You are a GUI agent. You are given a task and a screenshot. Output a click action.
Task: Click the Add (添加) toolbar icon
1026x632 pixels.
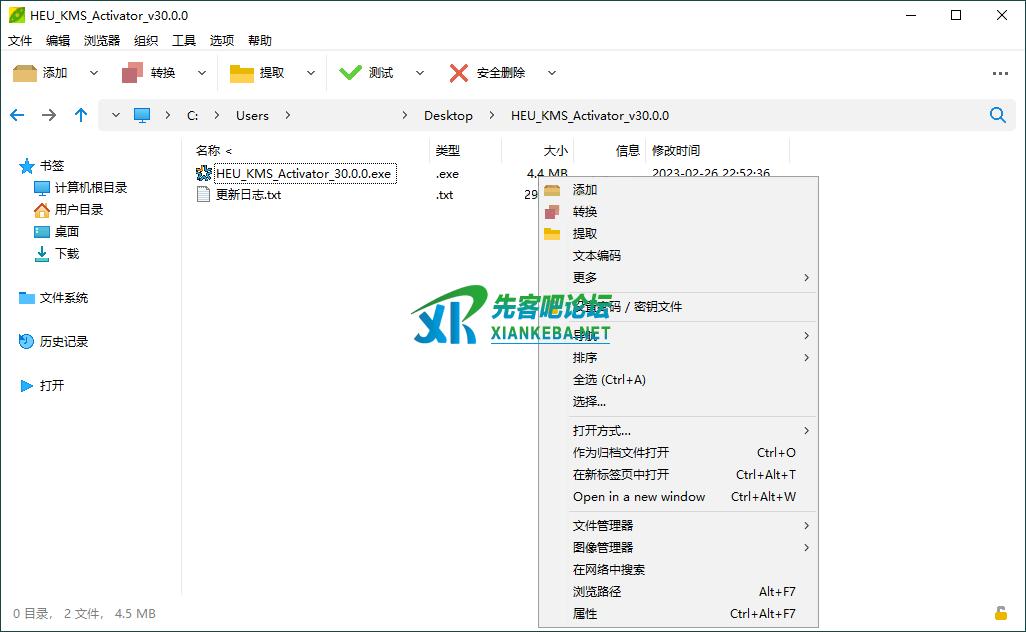(x=25, y=73)
